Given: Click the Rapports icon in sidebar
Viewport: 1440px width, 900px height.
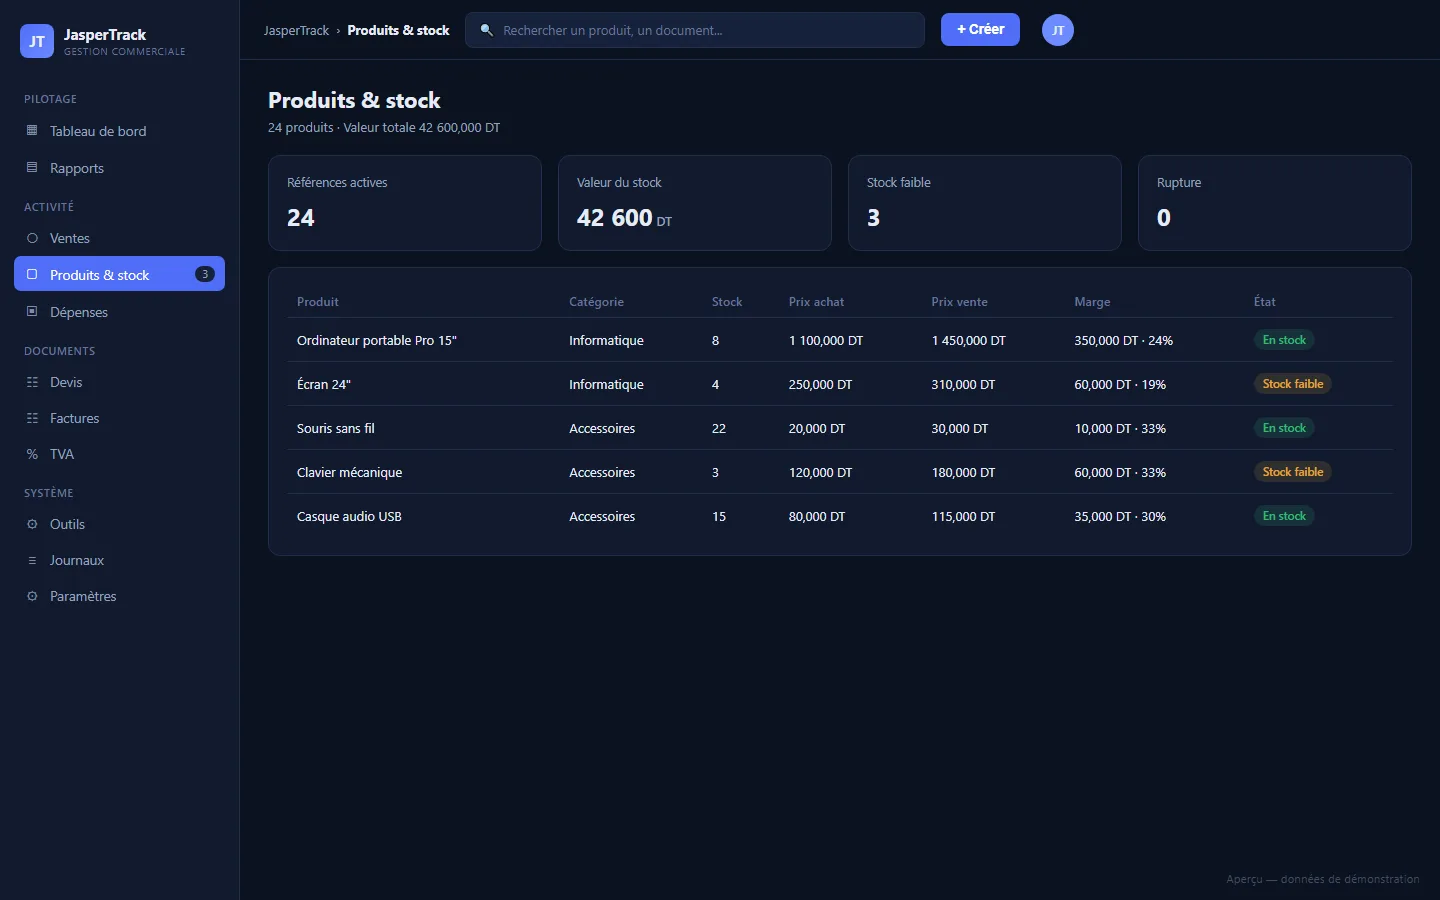Looking at the screenshot, I should click(x=32, y=168).
